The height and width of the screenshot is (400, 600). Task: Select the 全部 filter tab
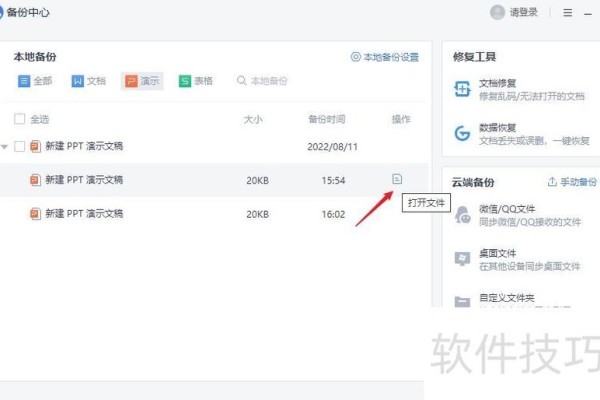point(35,81)
